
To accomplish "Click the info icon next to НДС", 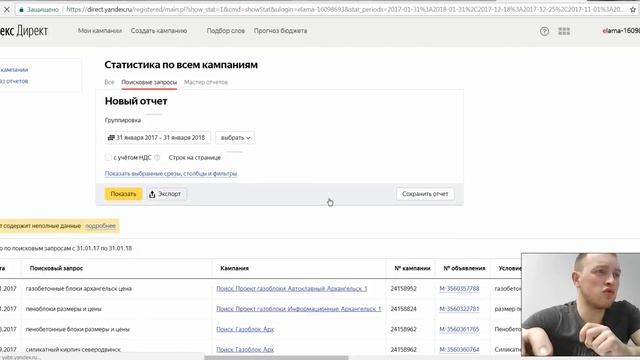I will [x=157, y=158].
